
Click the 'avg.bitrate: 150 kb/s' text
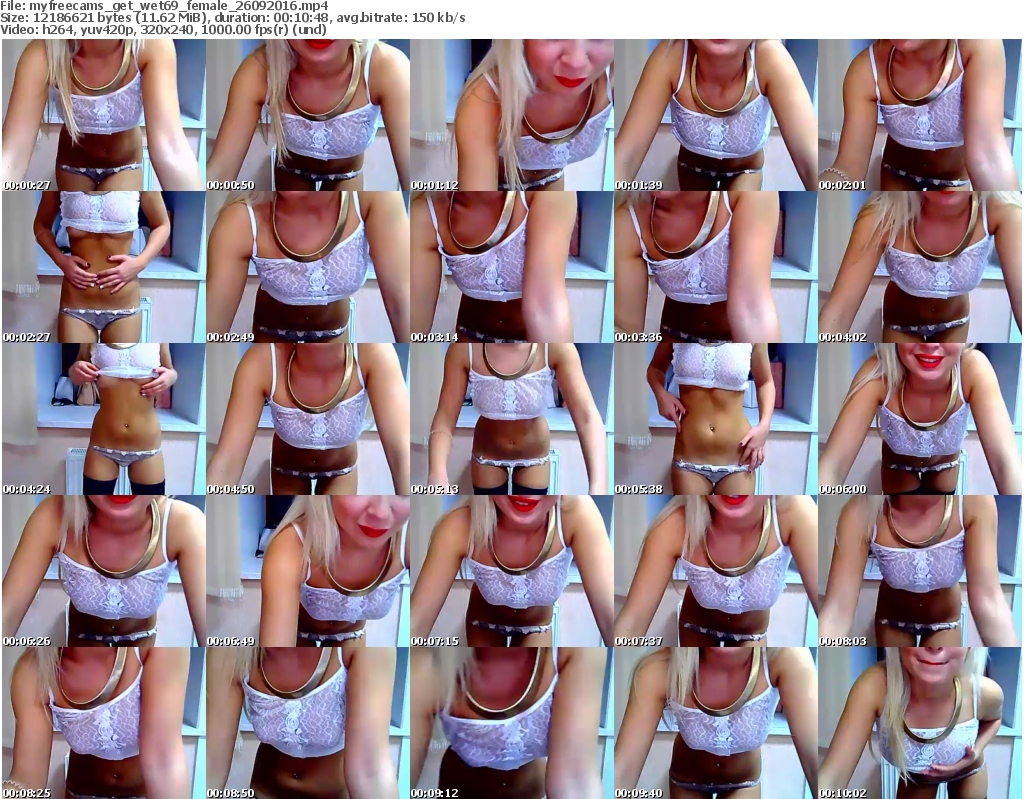point(402,18)
